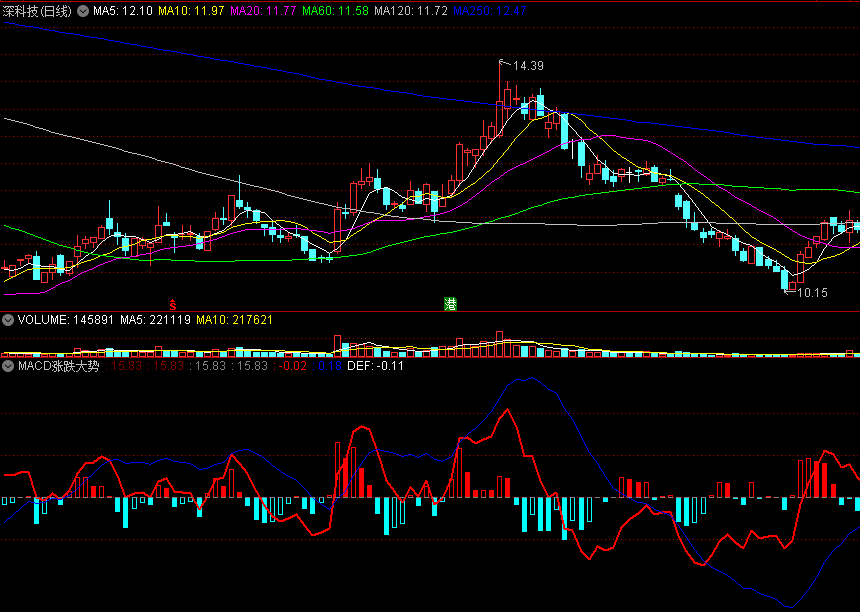Click the DEF: -0.11 readout
This screenshot has height=612, width=860.
(376, 366)
